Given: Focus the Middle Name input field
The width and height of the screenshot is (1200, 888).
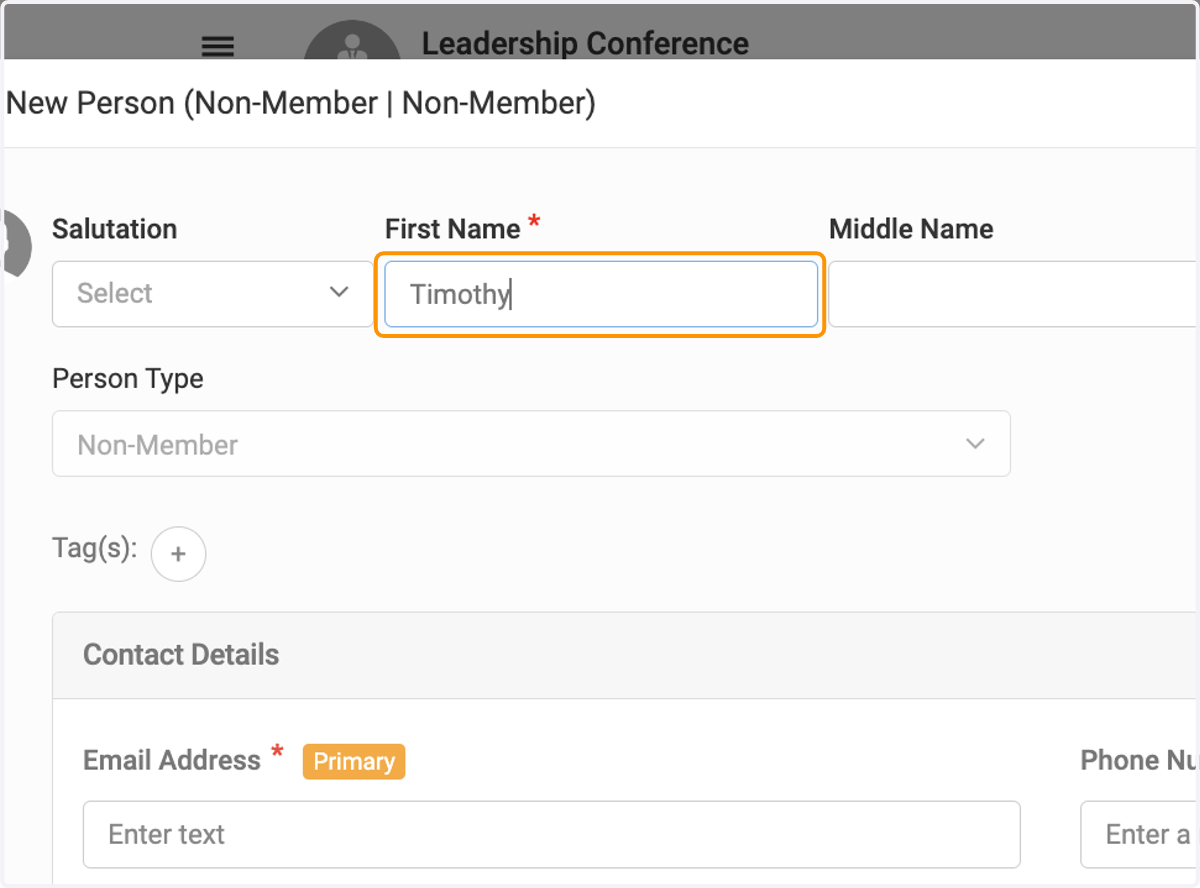Looking at the screenshot, I should [x=1013, y=294].
